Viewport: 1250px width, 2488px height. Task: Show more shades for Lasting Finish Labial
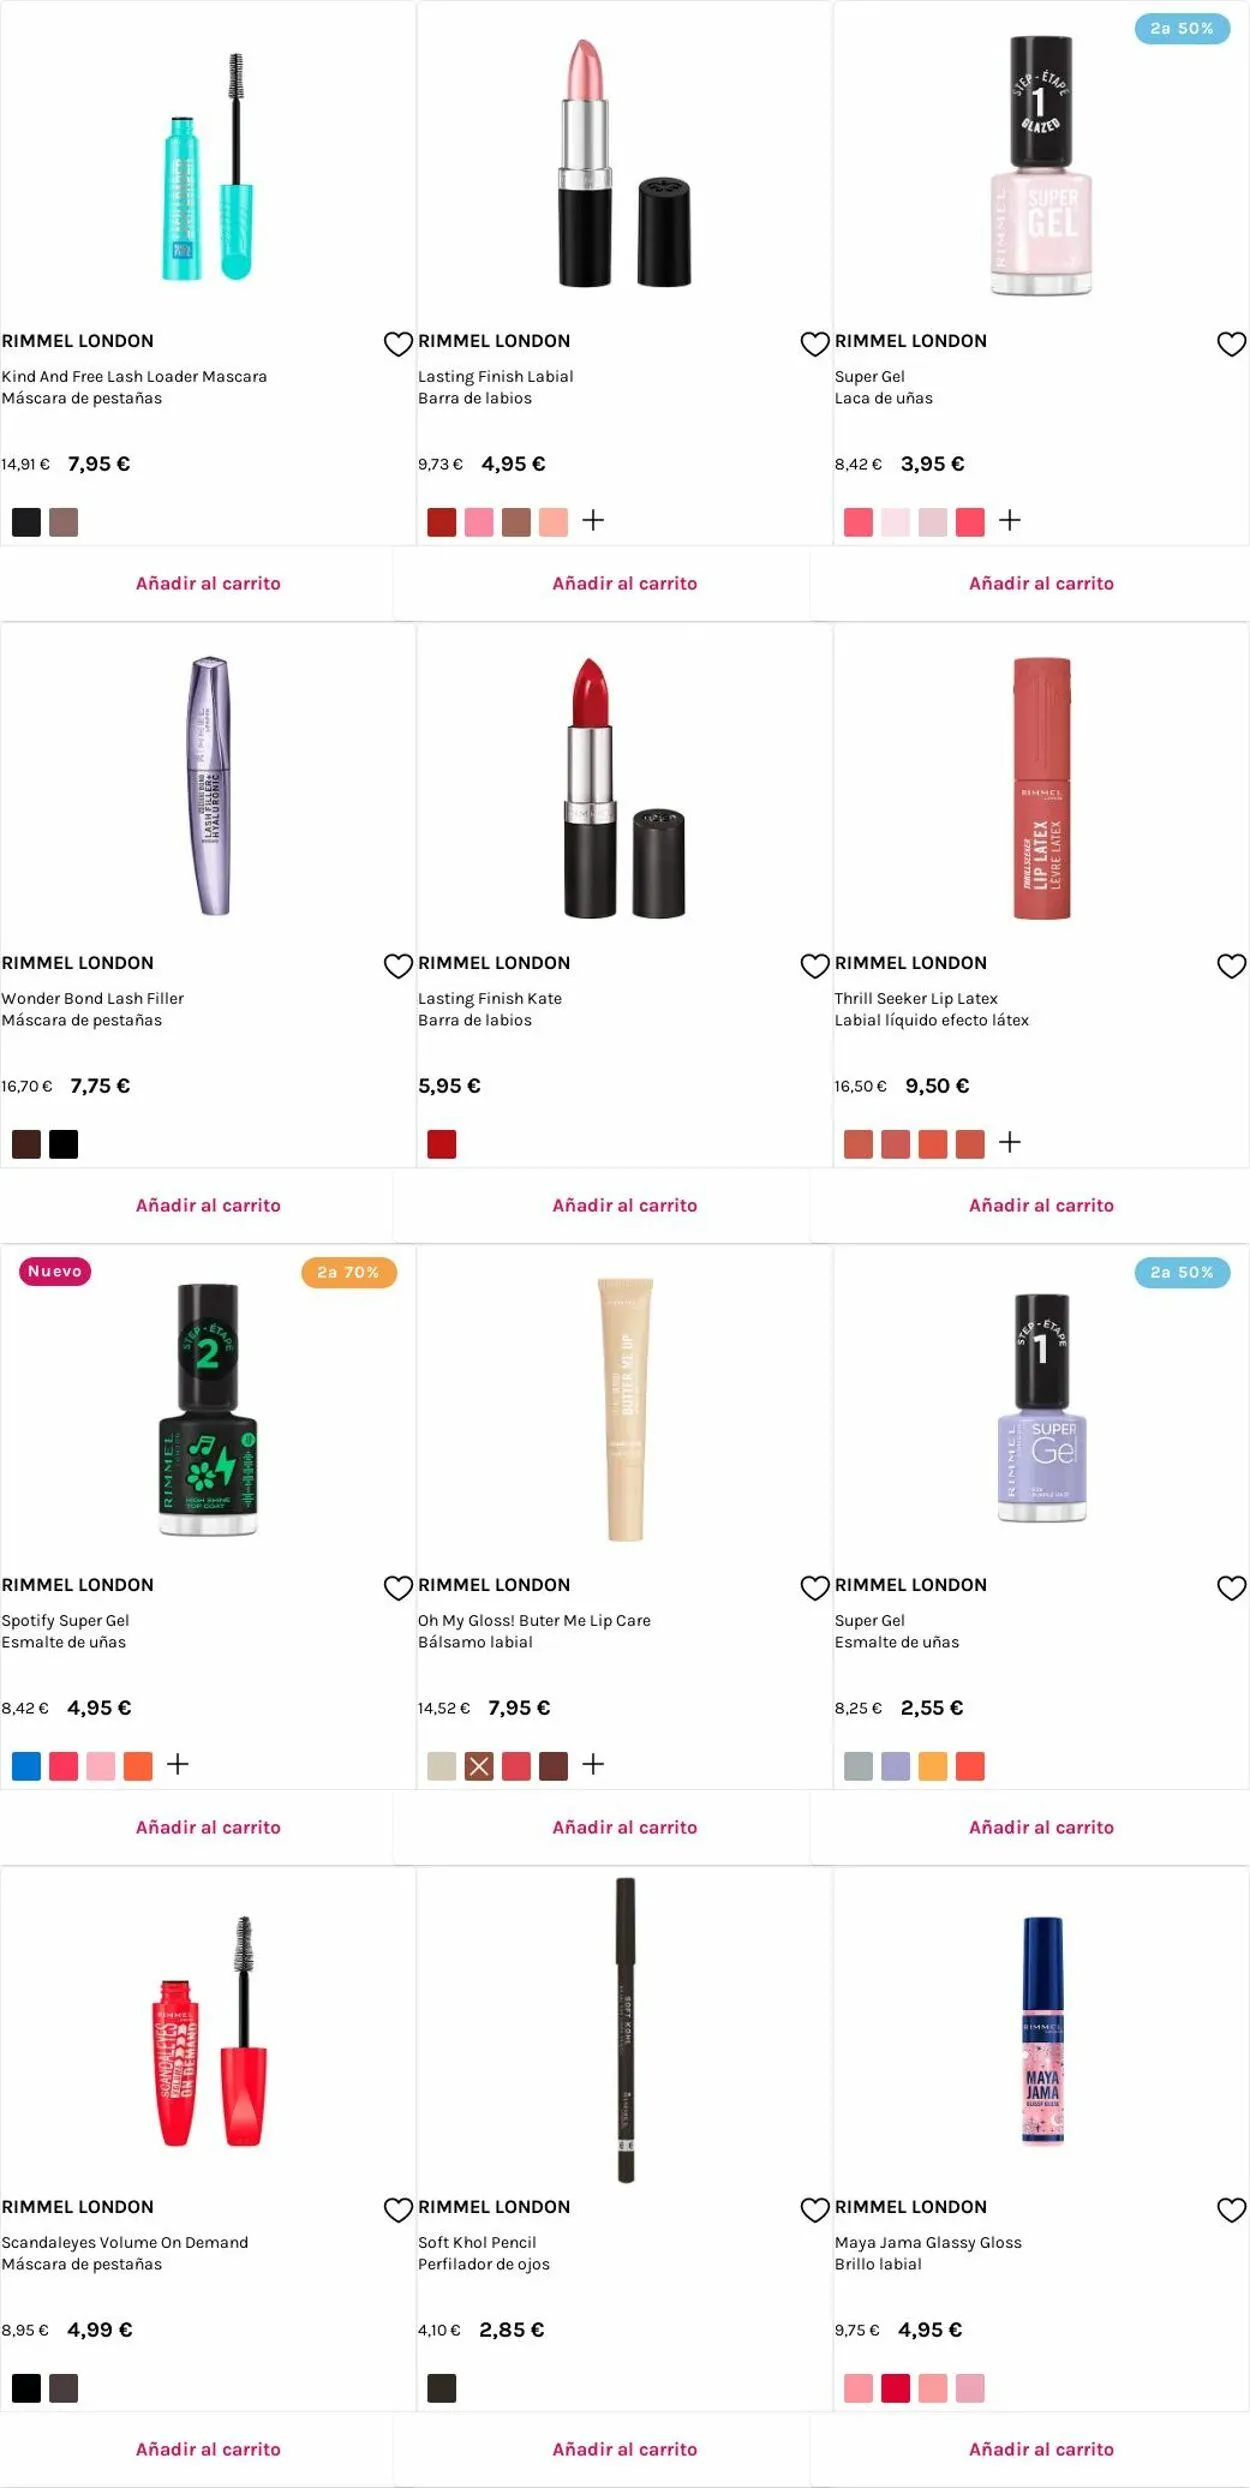(593, 520)
